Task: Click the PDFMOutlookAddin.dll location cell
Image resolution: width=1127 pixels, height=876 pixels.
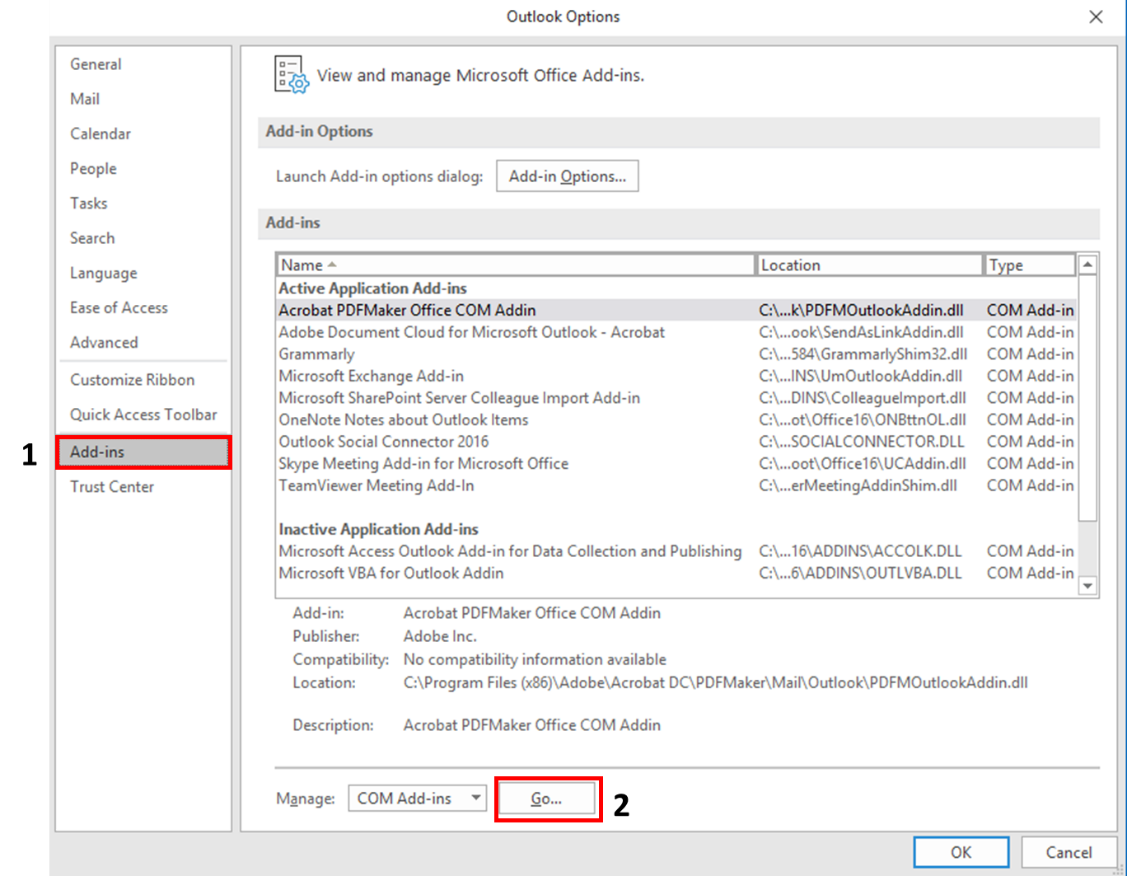Action: pyautogui.click(x=861, y=310)
